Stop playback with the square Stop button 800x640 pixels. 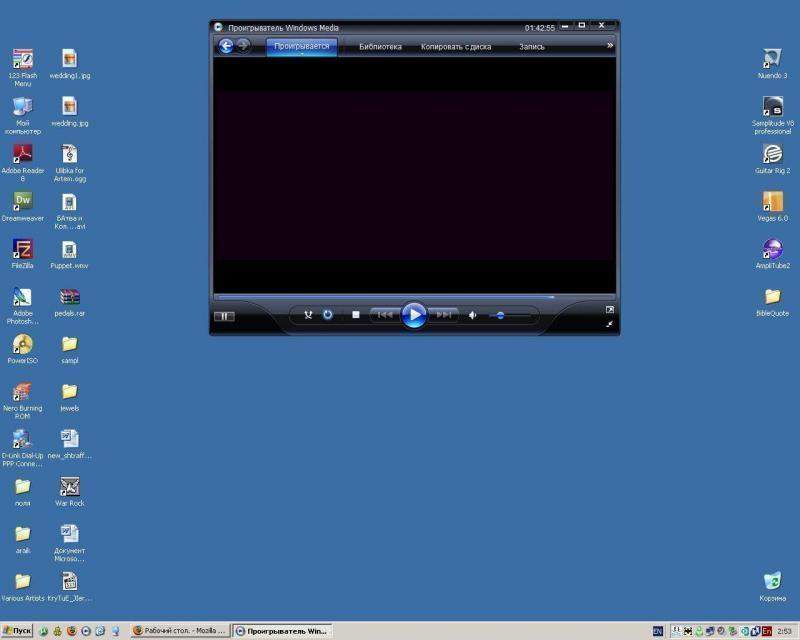coord(356,315)
